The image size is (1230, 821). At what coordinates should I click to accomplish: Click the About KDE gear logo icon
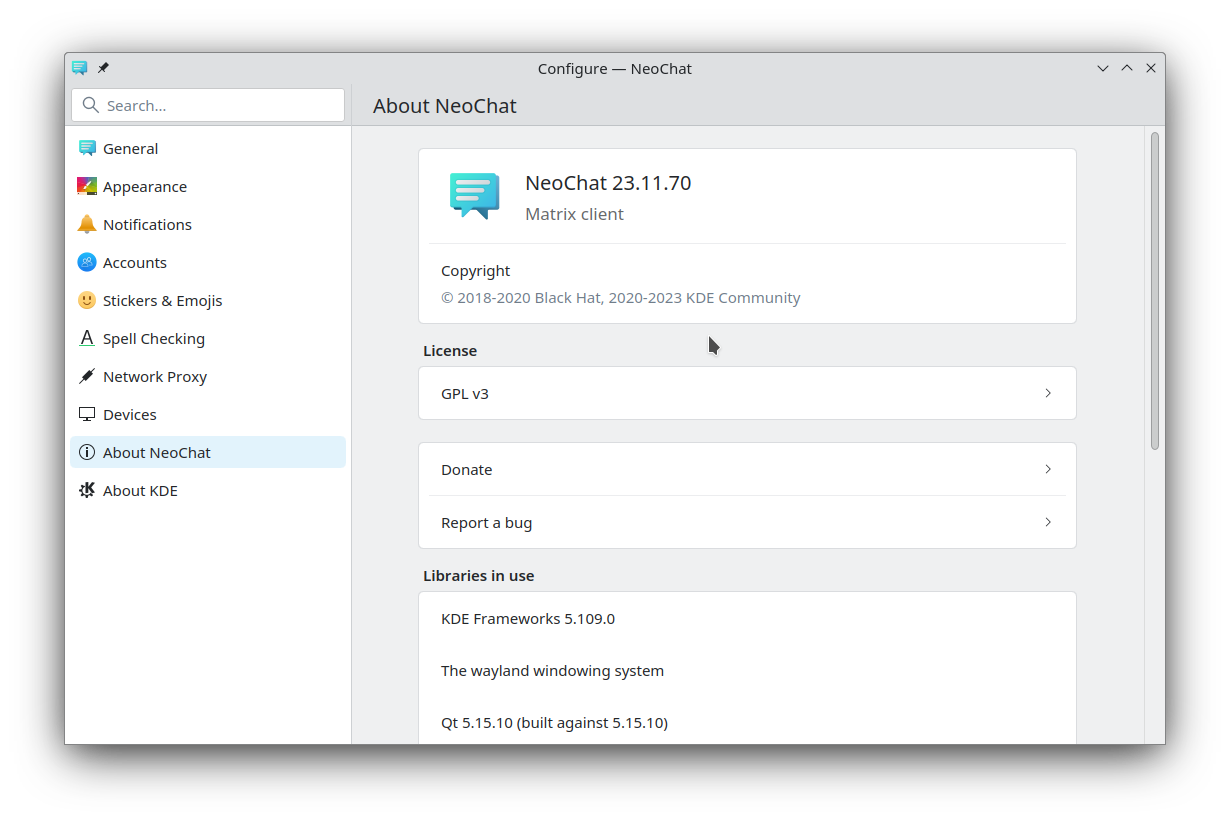87,490
